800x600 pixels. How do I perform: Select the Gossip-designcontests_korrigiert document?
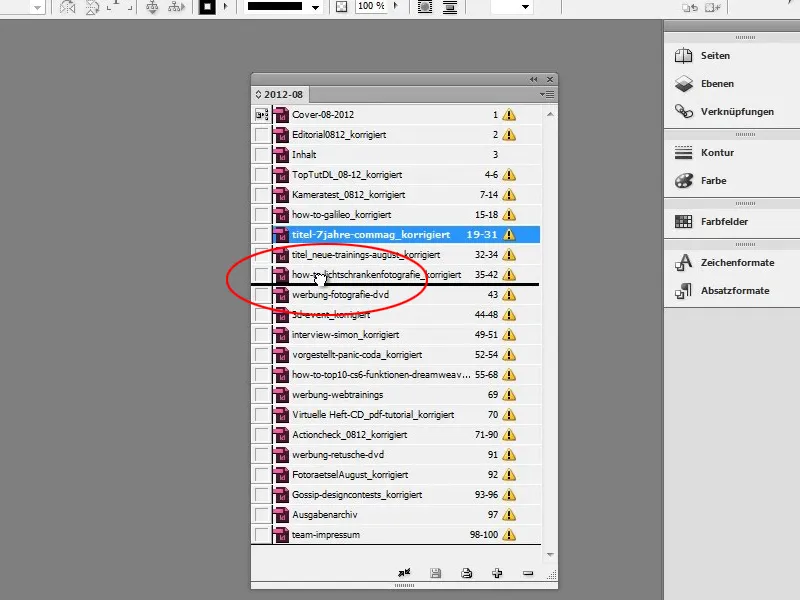click(x=406, y=495)
